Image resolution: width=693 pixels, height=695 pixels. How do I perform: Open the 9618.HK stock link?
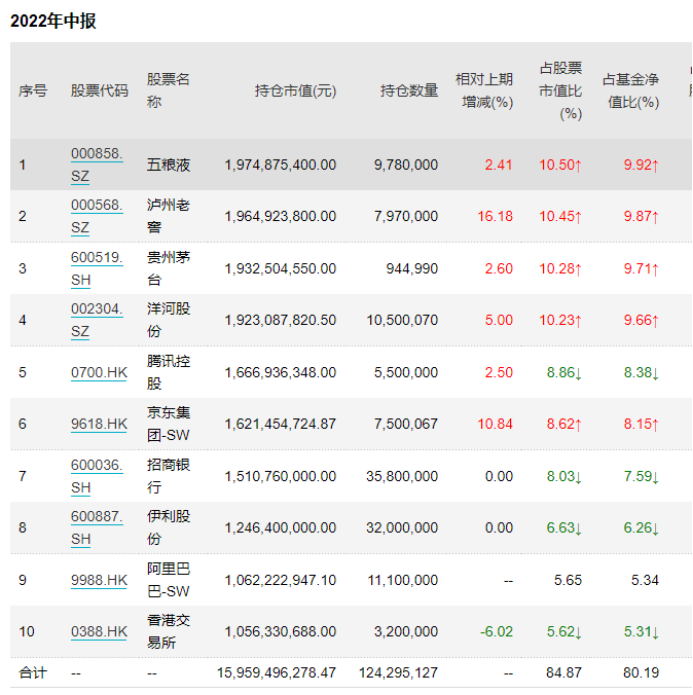[99, 424]
